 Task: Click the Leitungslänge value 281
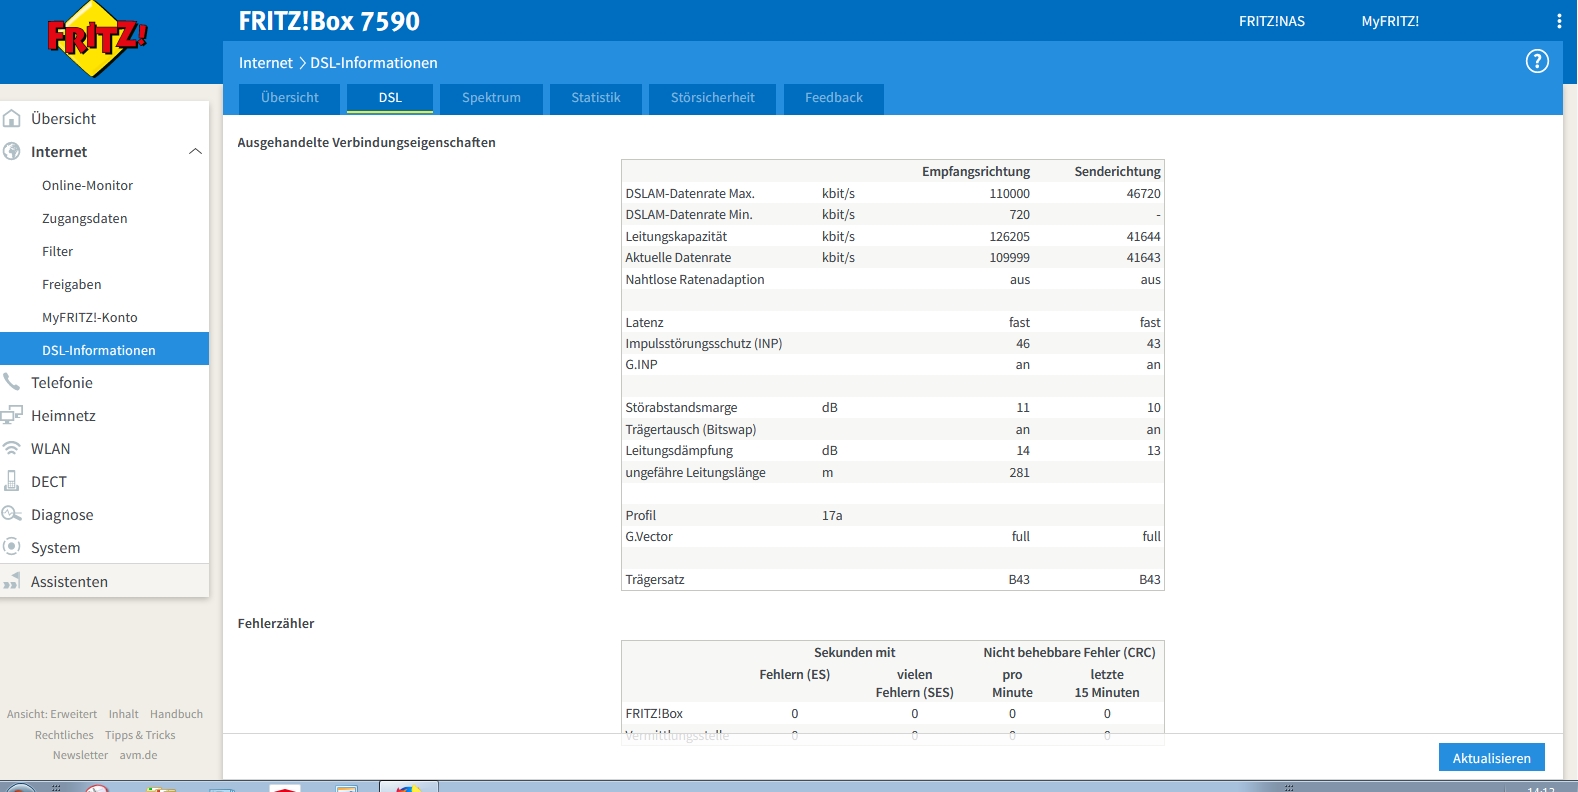coord(1019,473)
